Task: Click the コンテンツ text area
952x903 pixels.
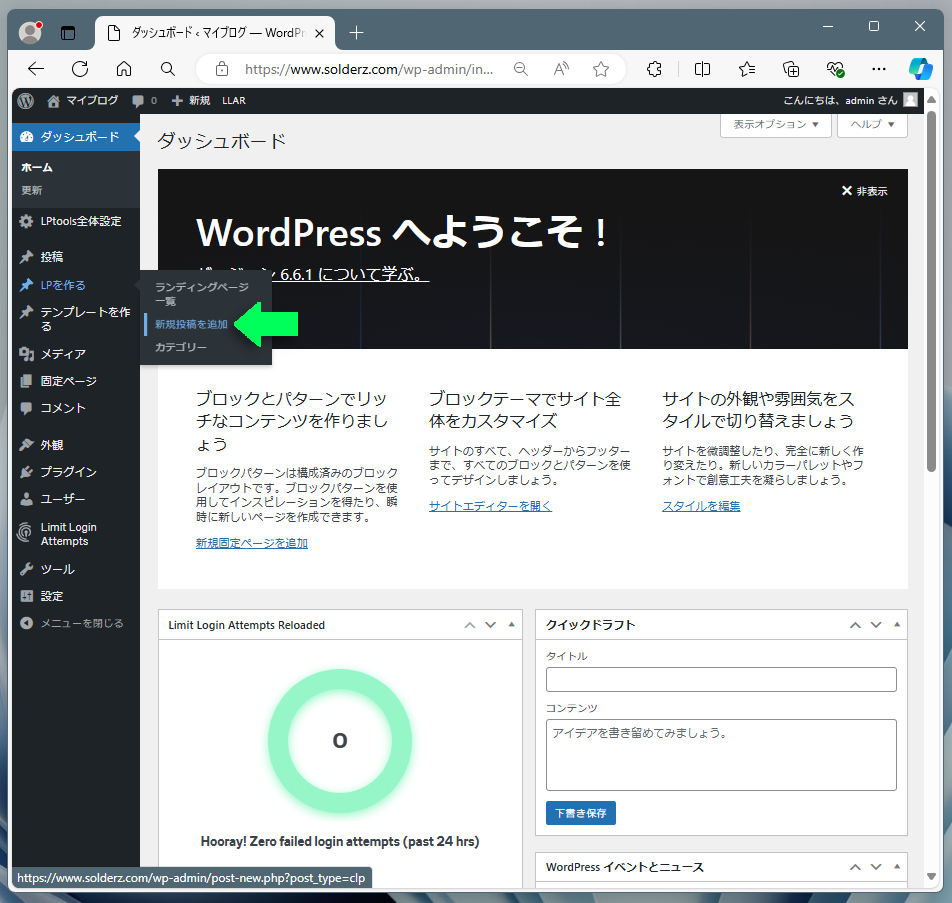Action: [x=721, y=755]
